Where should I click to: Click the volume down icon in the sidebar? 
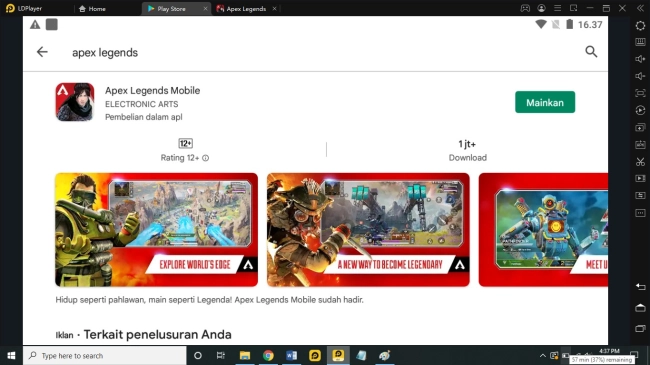[x=640, y=76]
